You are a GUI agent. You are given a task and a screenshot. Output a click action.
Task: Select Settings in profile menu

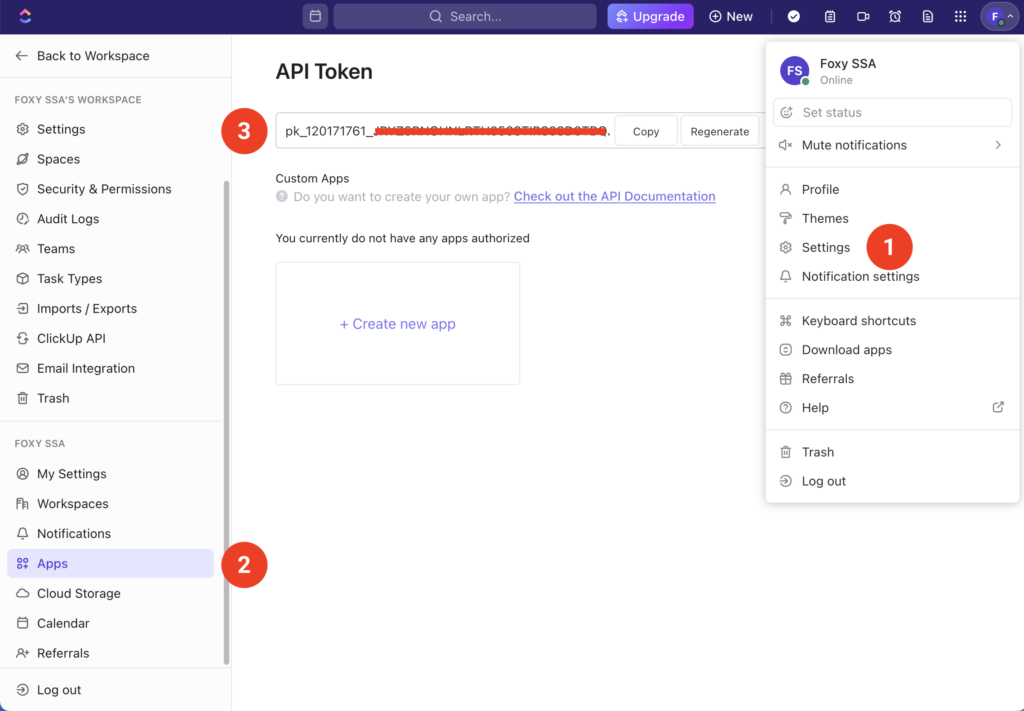click(x=825, y=247)
